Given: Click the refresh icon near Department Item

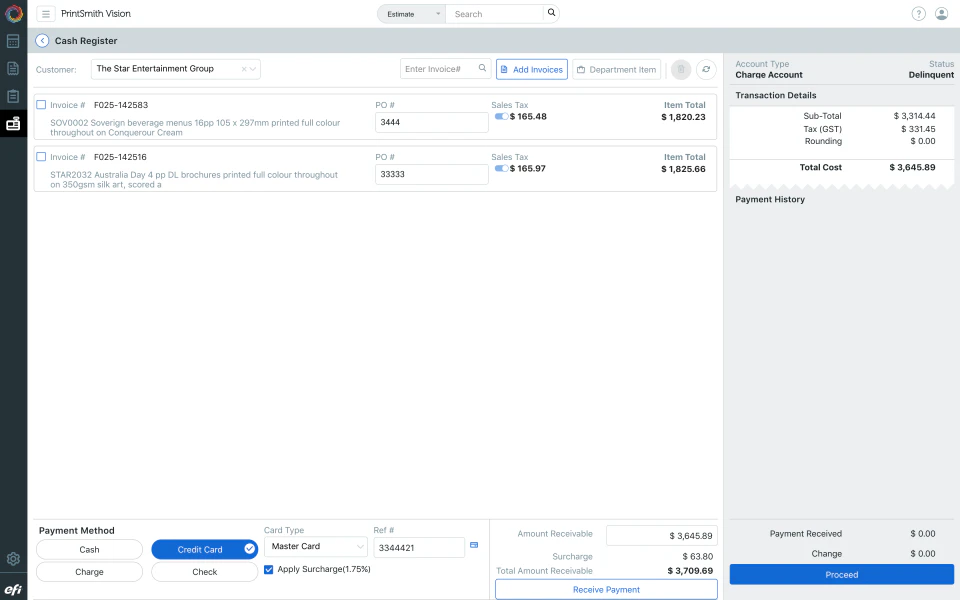Looking at the screenshot, I should (x=706, y=69).
